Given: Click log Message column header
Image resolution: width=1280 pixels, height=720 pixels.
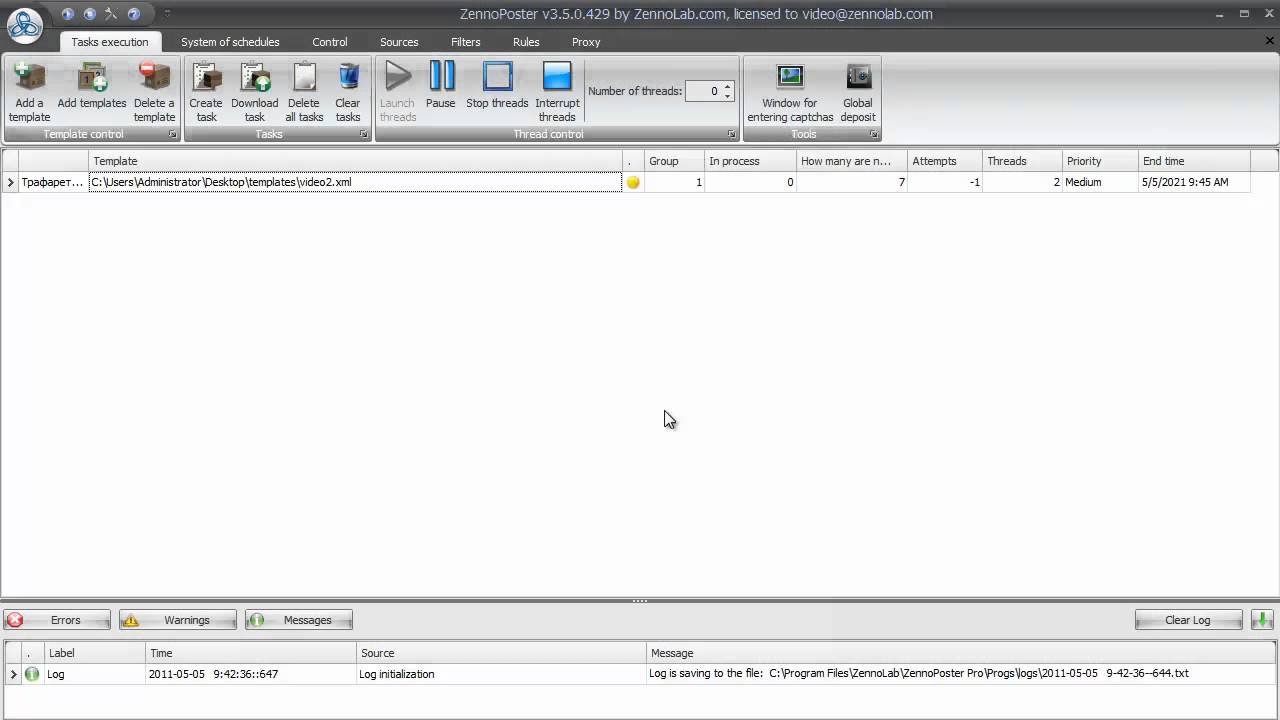Looking at the screenshot, I should [961, 653].
